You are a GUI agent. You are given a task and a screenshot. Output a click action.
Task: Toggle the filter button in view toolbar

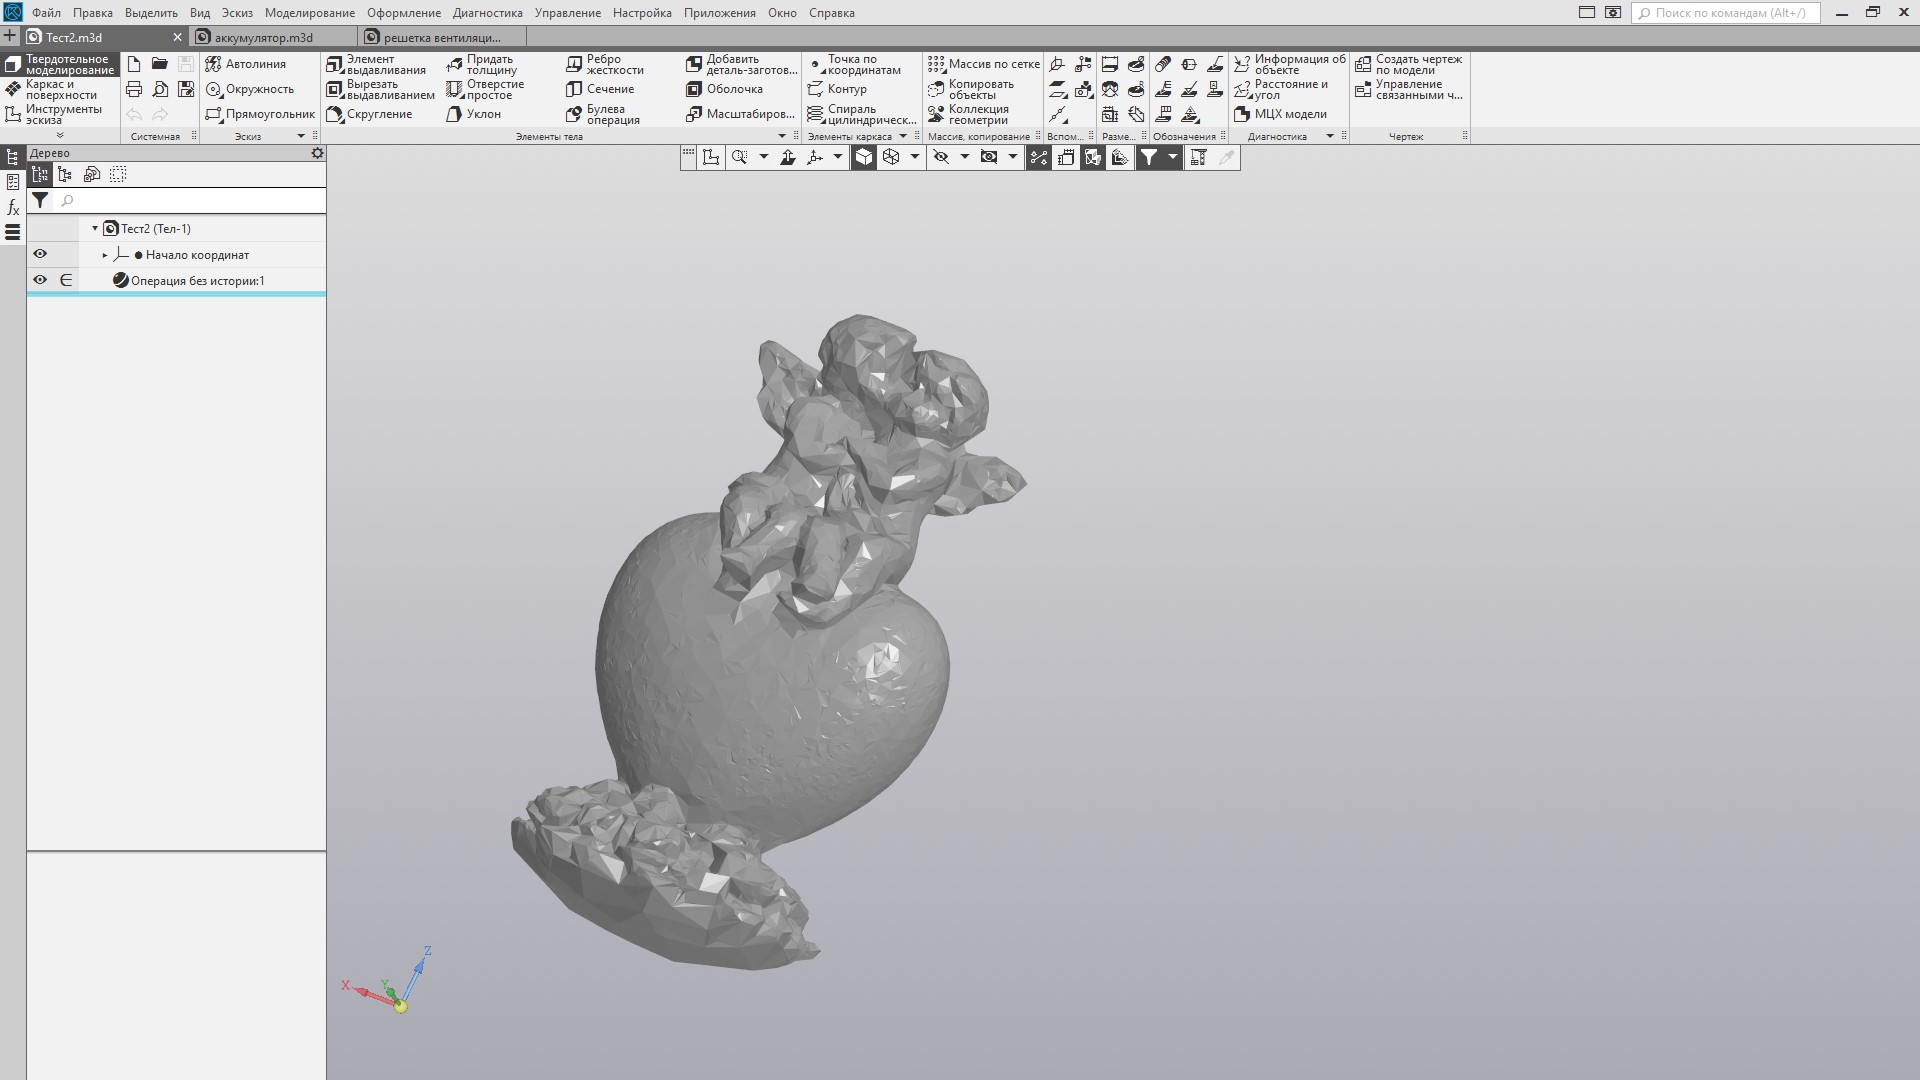coord(1149,157)
